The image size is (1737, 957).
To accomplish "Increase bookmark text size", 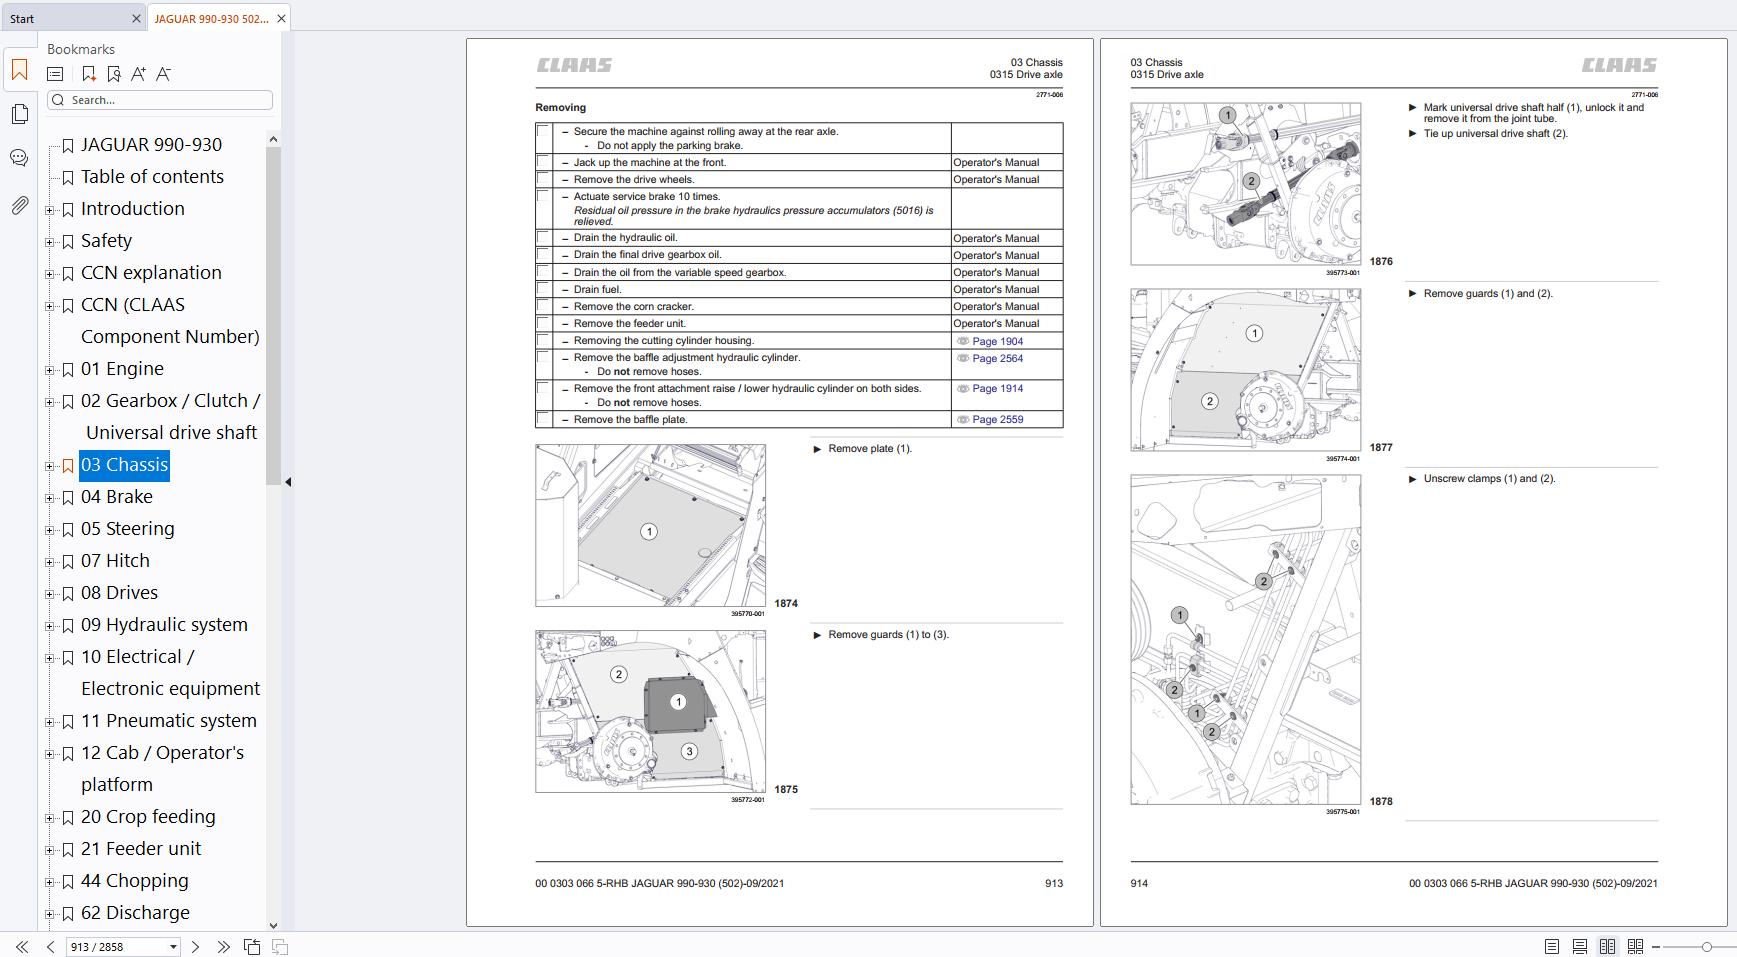I will pos(138,74).
